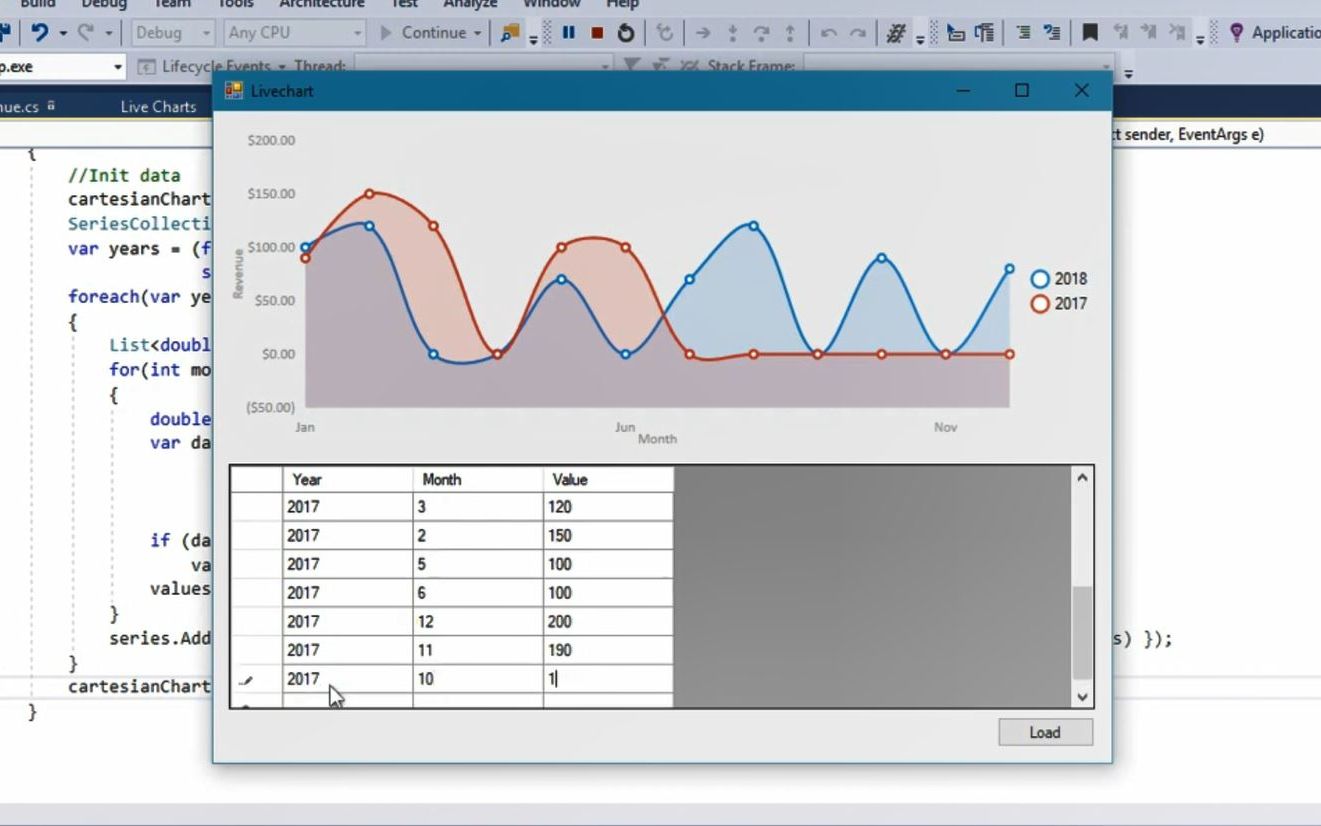Image resolution: width=1321 pixels, height=826 pixels.
Task: Click the Value cell being edited with 1
Action: (608, 679)
